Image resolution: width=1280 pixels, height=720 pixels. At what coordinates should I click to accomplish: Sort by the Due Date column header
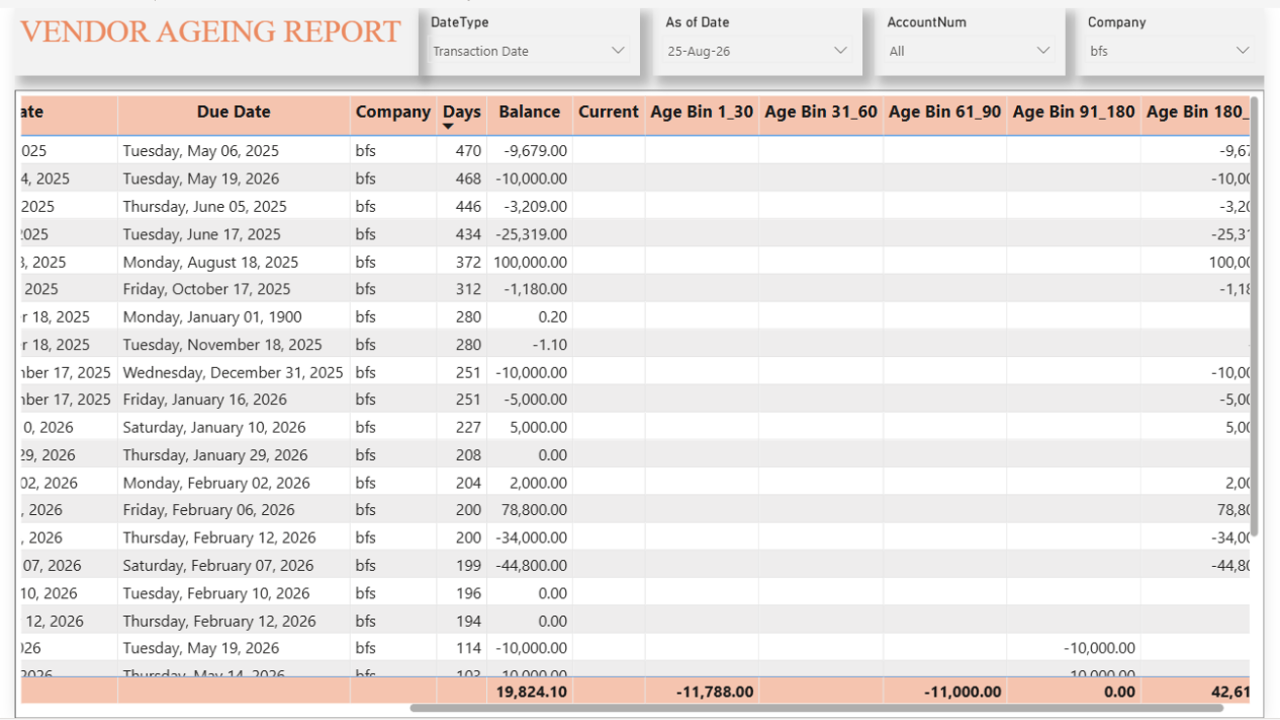click(x=233, y=112)
